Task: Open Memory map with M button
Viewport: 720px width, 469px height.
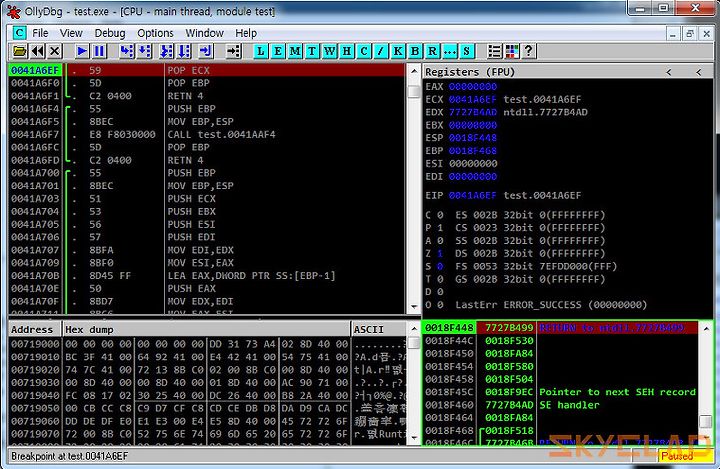Action: point(295,51)
